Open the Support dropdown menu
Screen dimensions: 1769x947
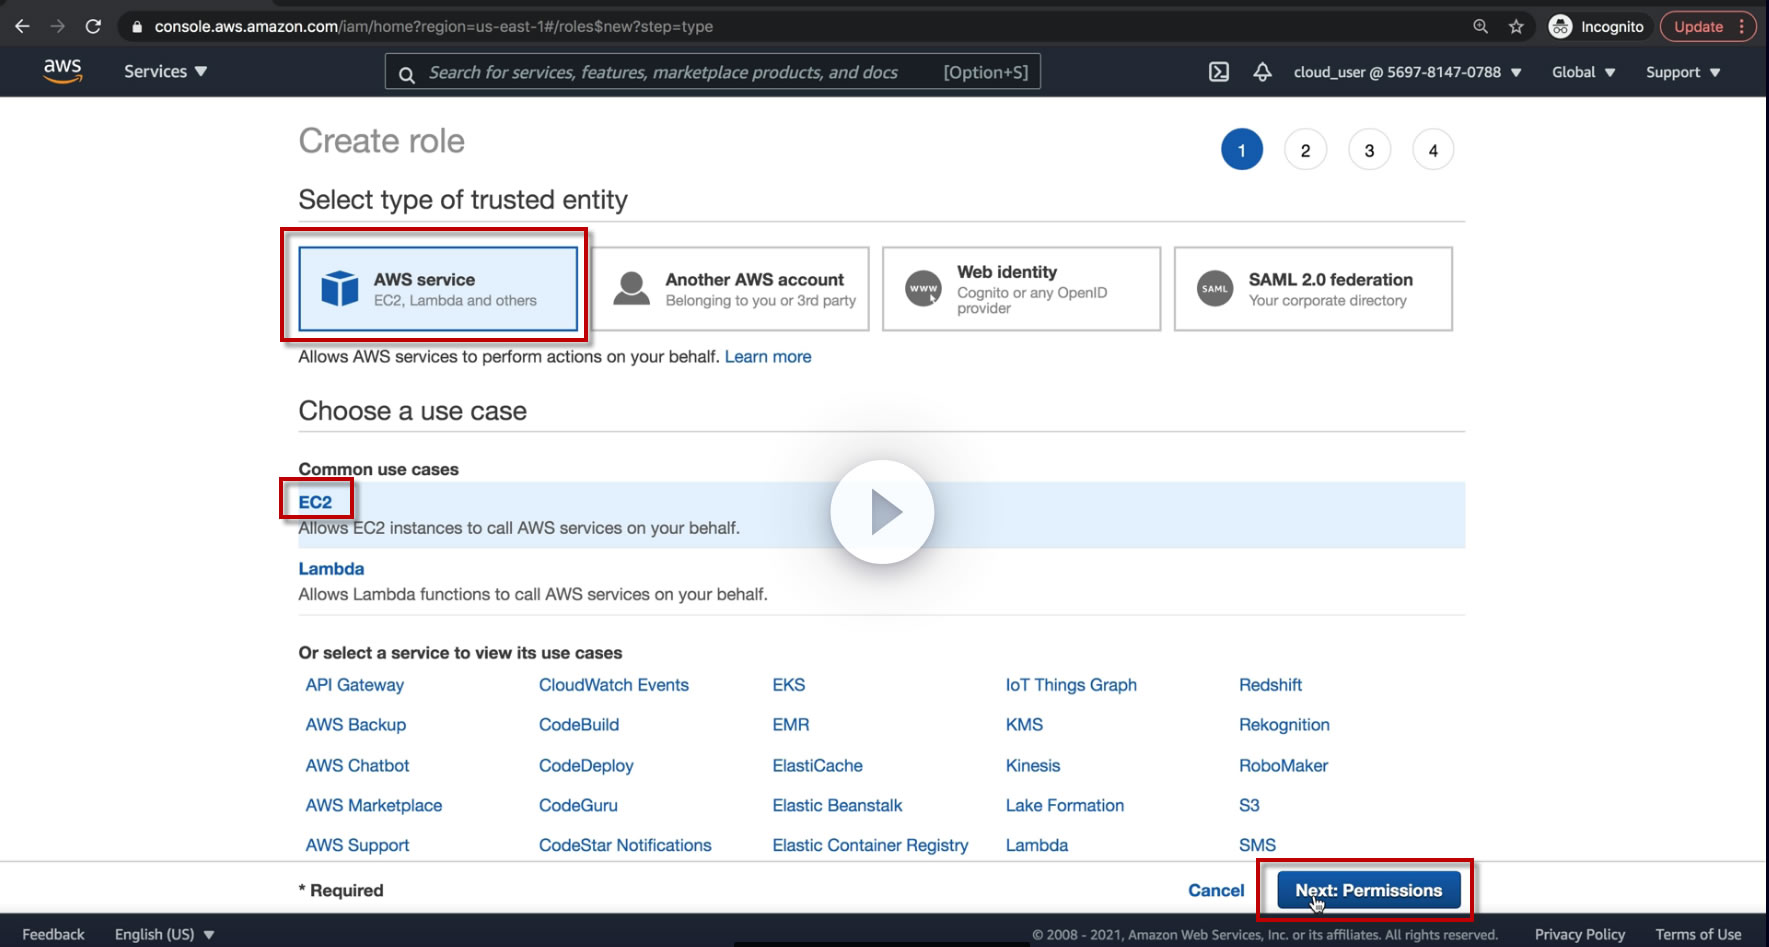[x=1683, y=72]
